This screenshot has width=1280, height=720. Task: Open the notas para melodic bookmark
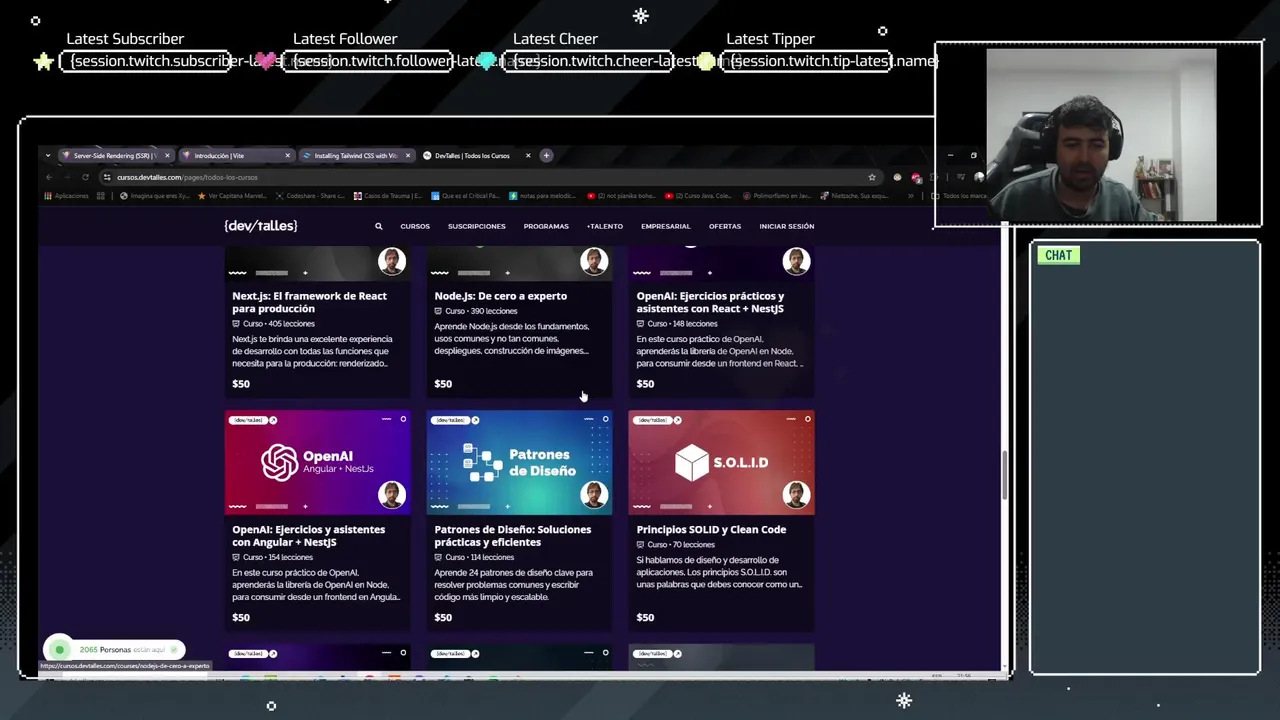[x=544, y=196]
